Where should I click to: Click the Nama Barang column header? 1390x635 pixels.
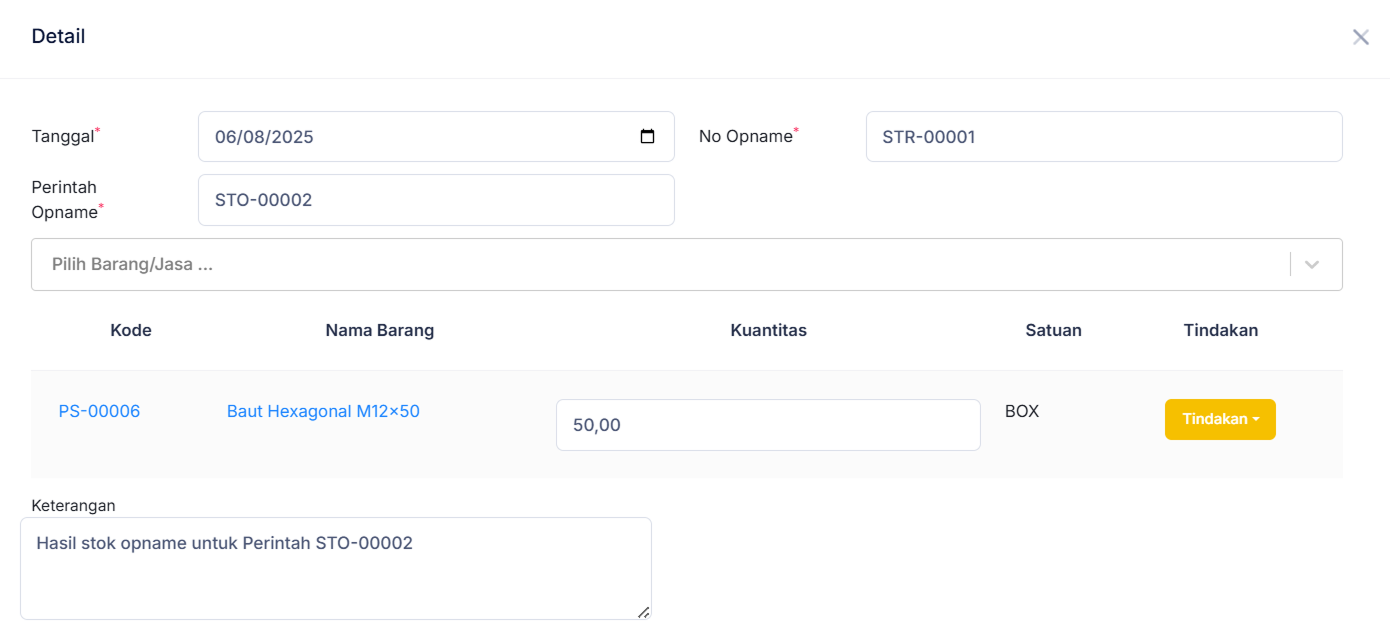pos(380,330)
